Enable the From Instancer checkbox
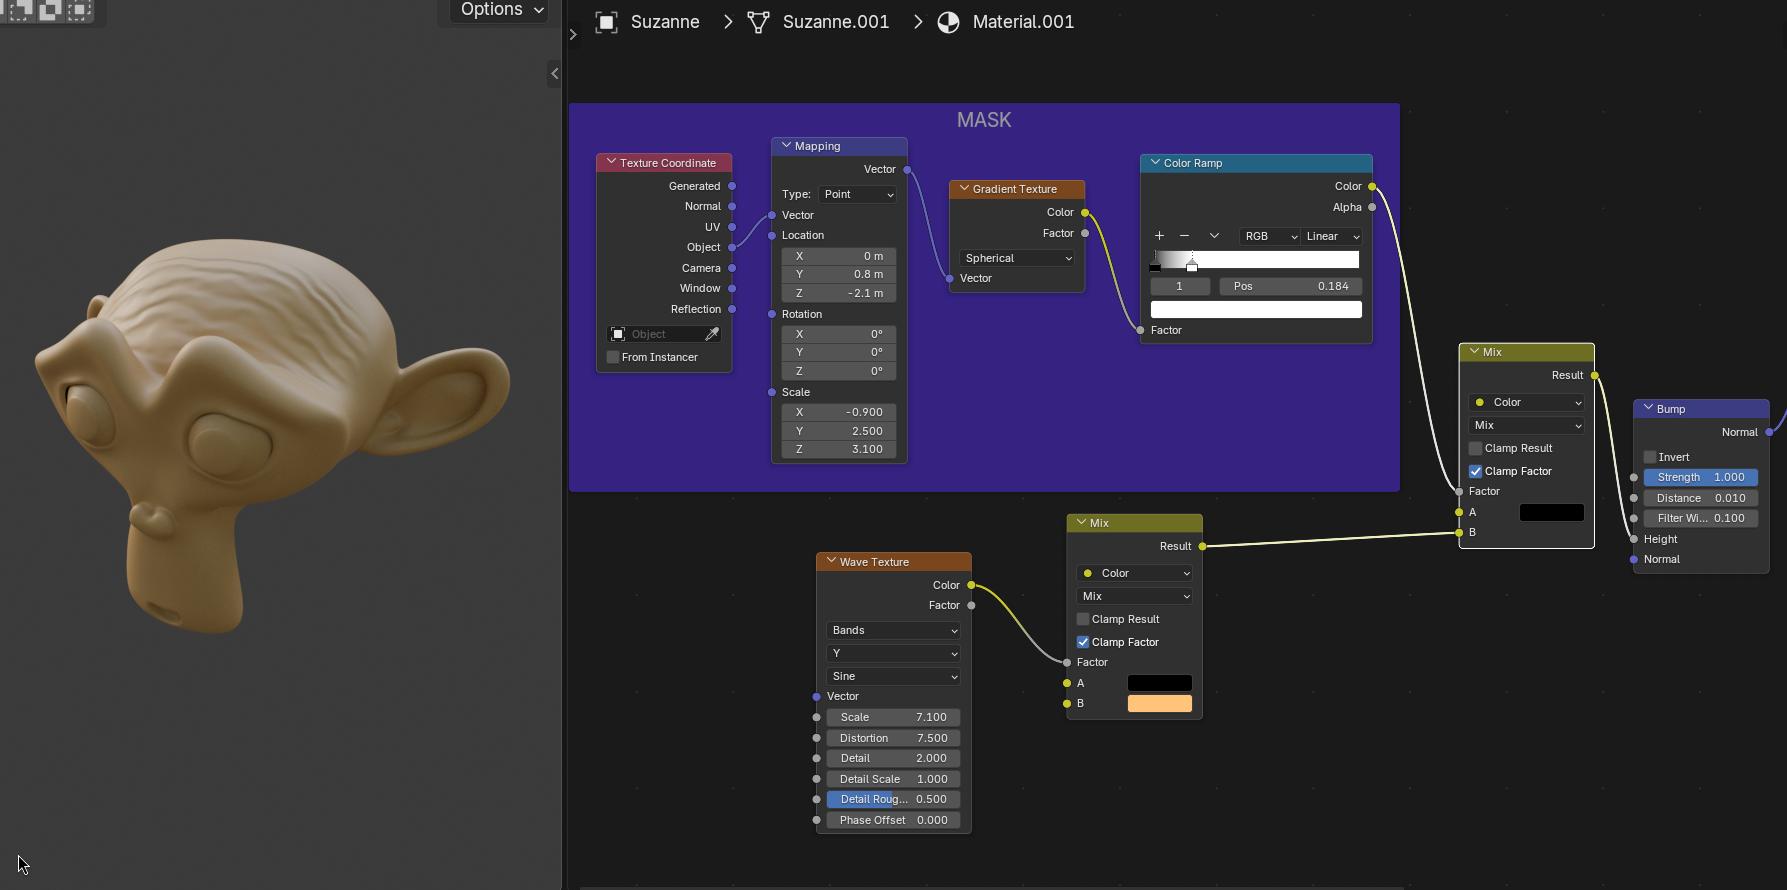 click(613, 357)
